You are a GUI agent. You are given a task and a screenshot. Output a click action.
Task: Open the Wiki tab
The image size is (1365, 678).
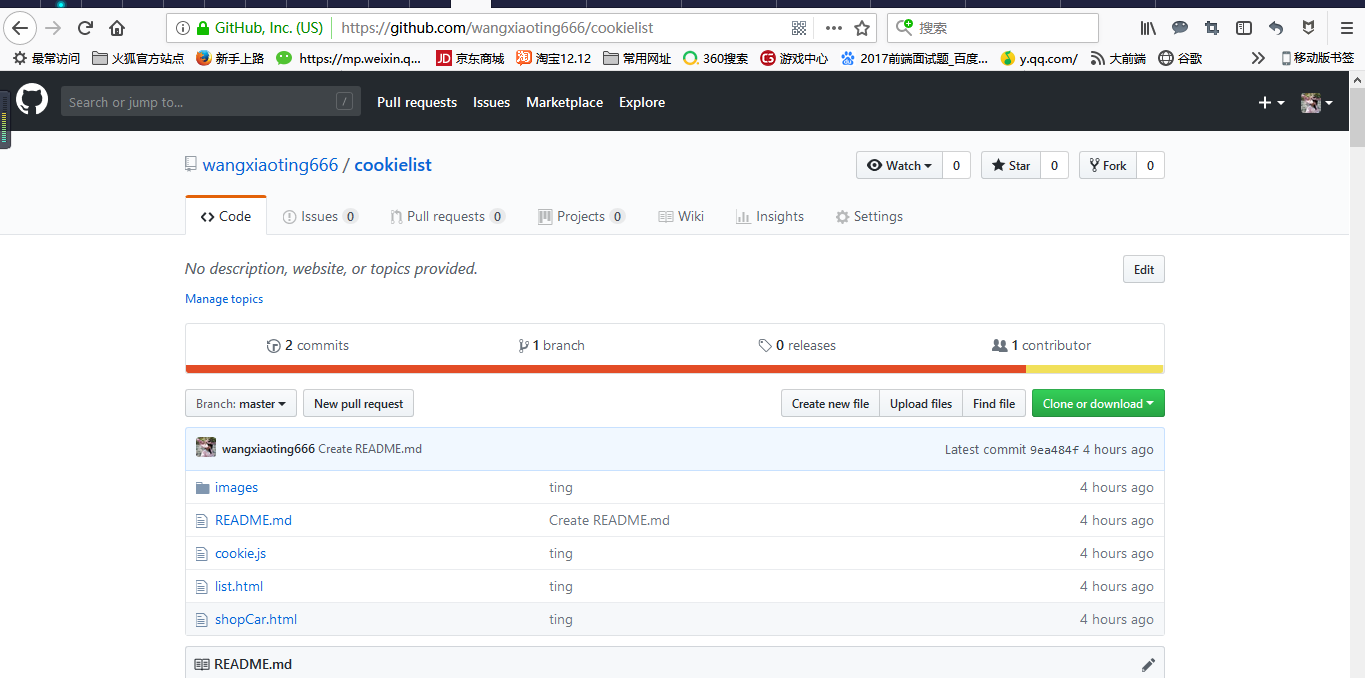[681, 216]
